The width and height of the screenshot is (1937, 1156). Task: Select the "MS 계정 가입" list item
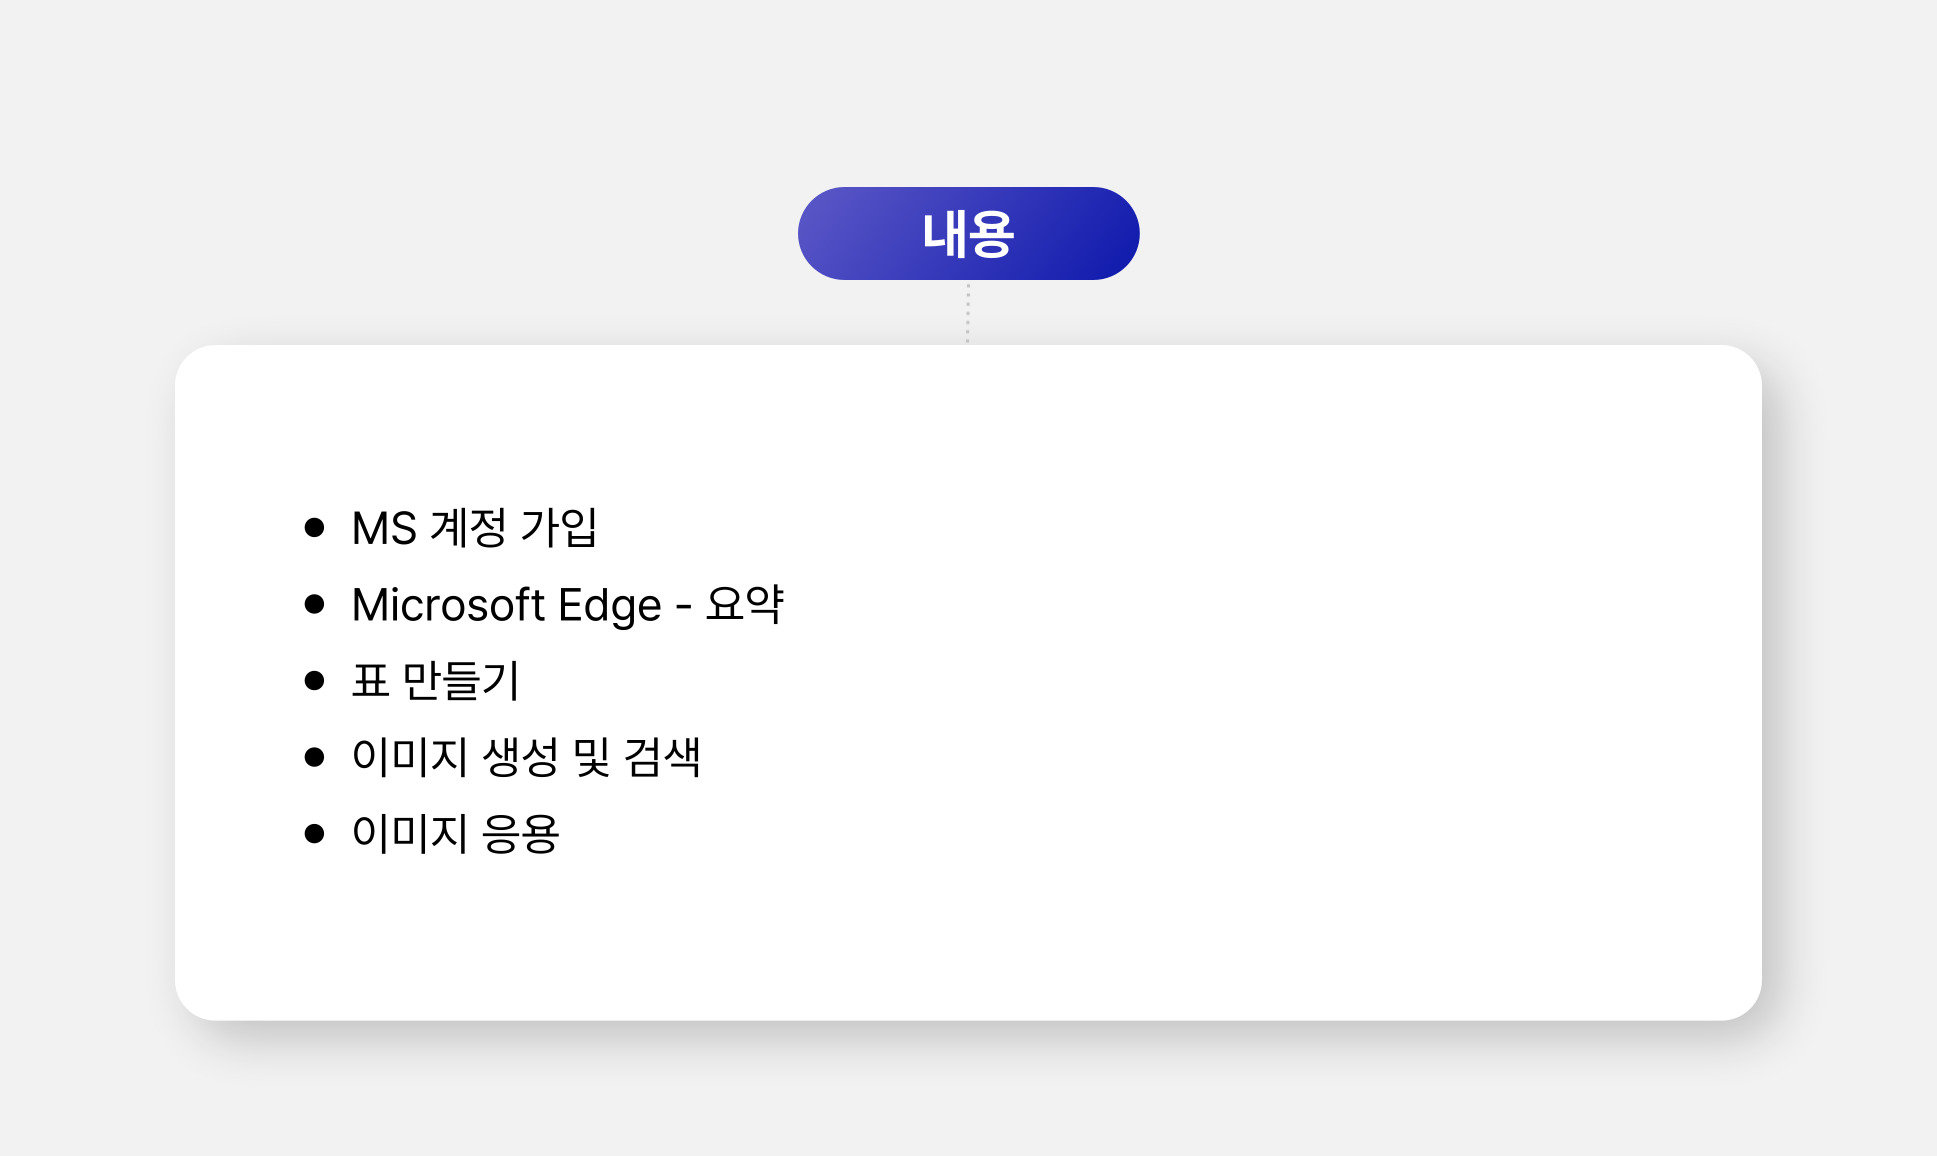(474, 528)
